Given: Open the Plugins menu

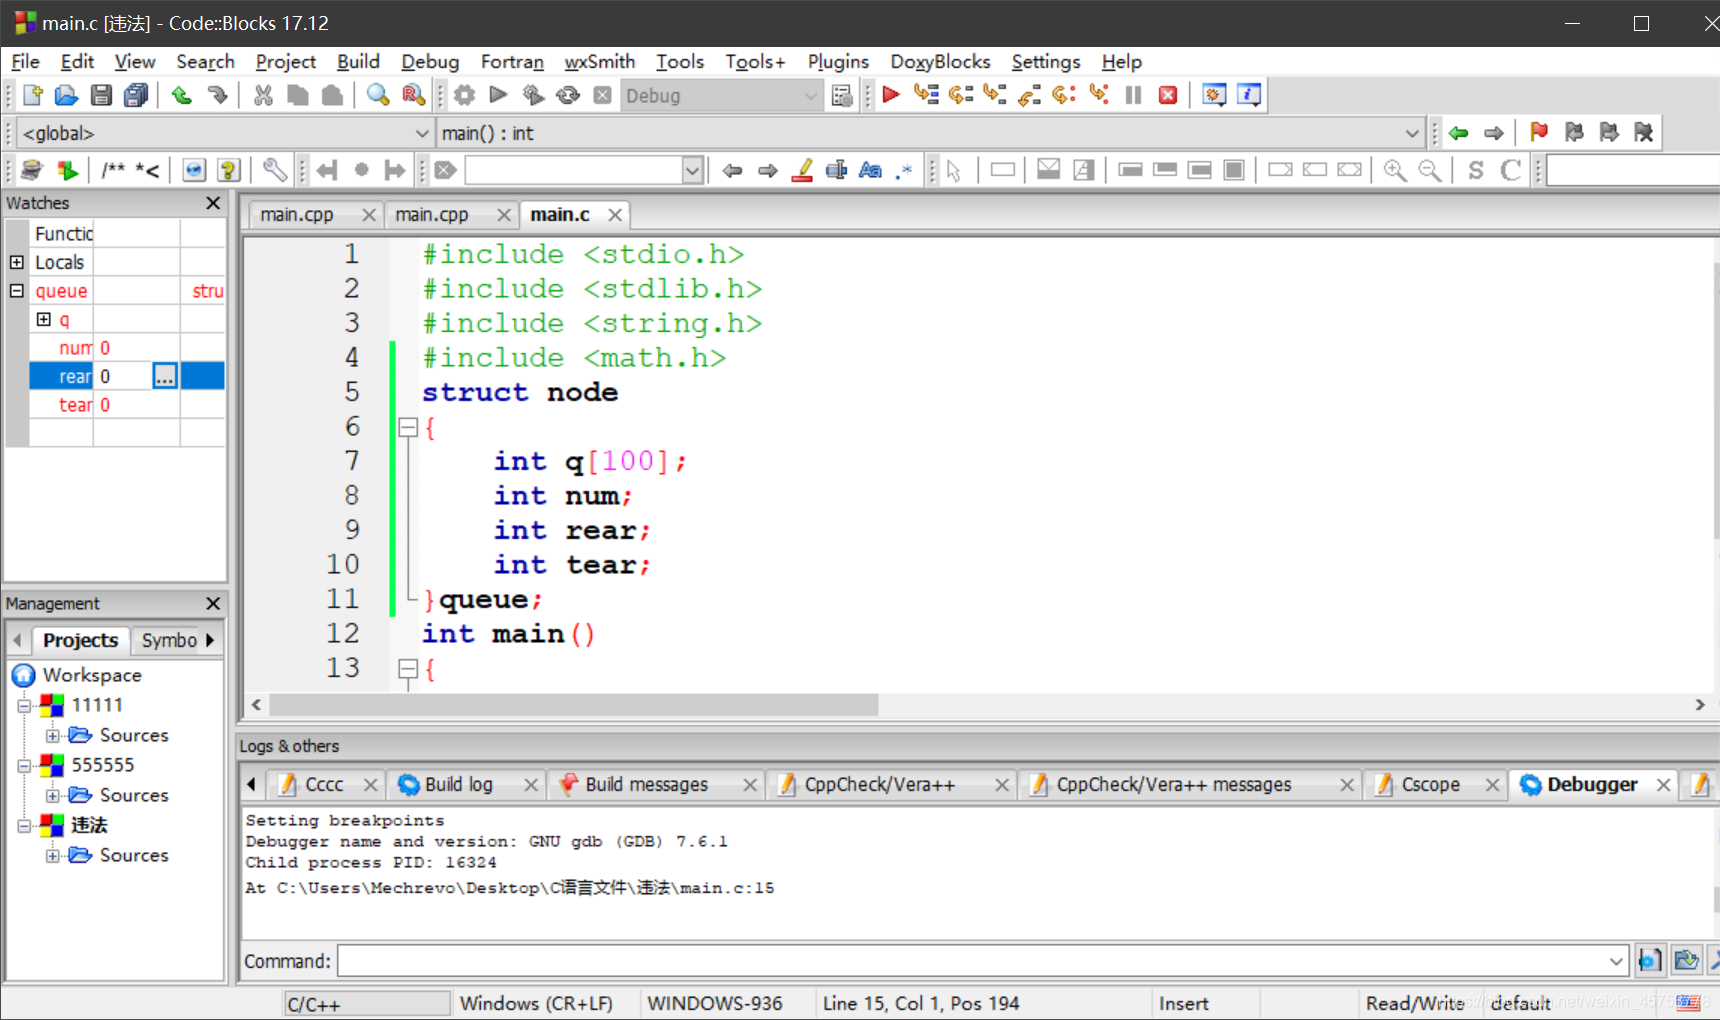Looking at the screenshot, I should tap(838, 62).
